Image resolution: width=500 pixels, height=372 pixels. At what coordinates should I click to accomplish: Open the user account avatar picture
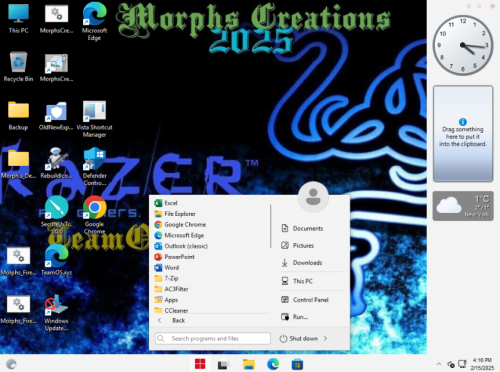coord(313,197)
